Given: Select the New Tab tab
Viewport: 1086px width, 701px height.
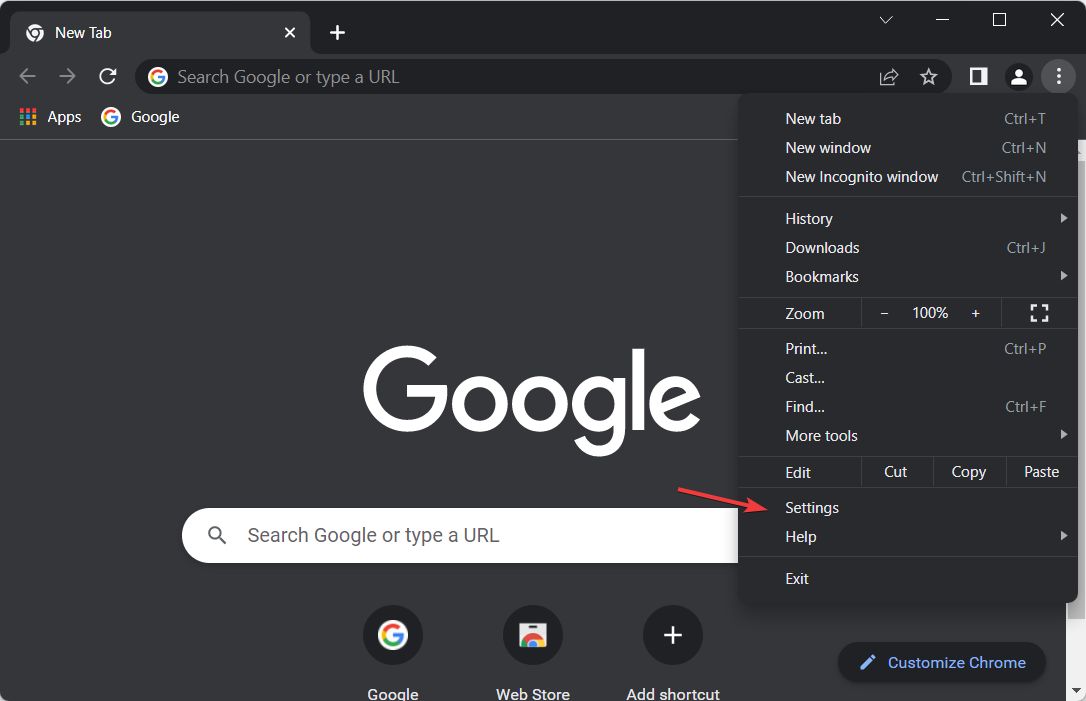Looking at the screenshot, I should click(x=159, y=33).
